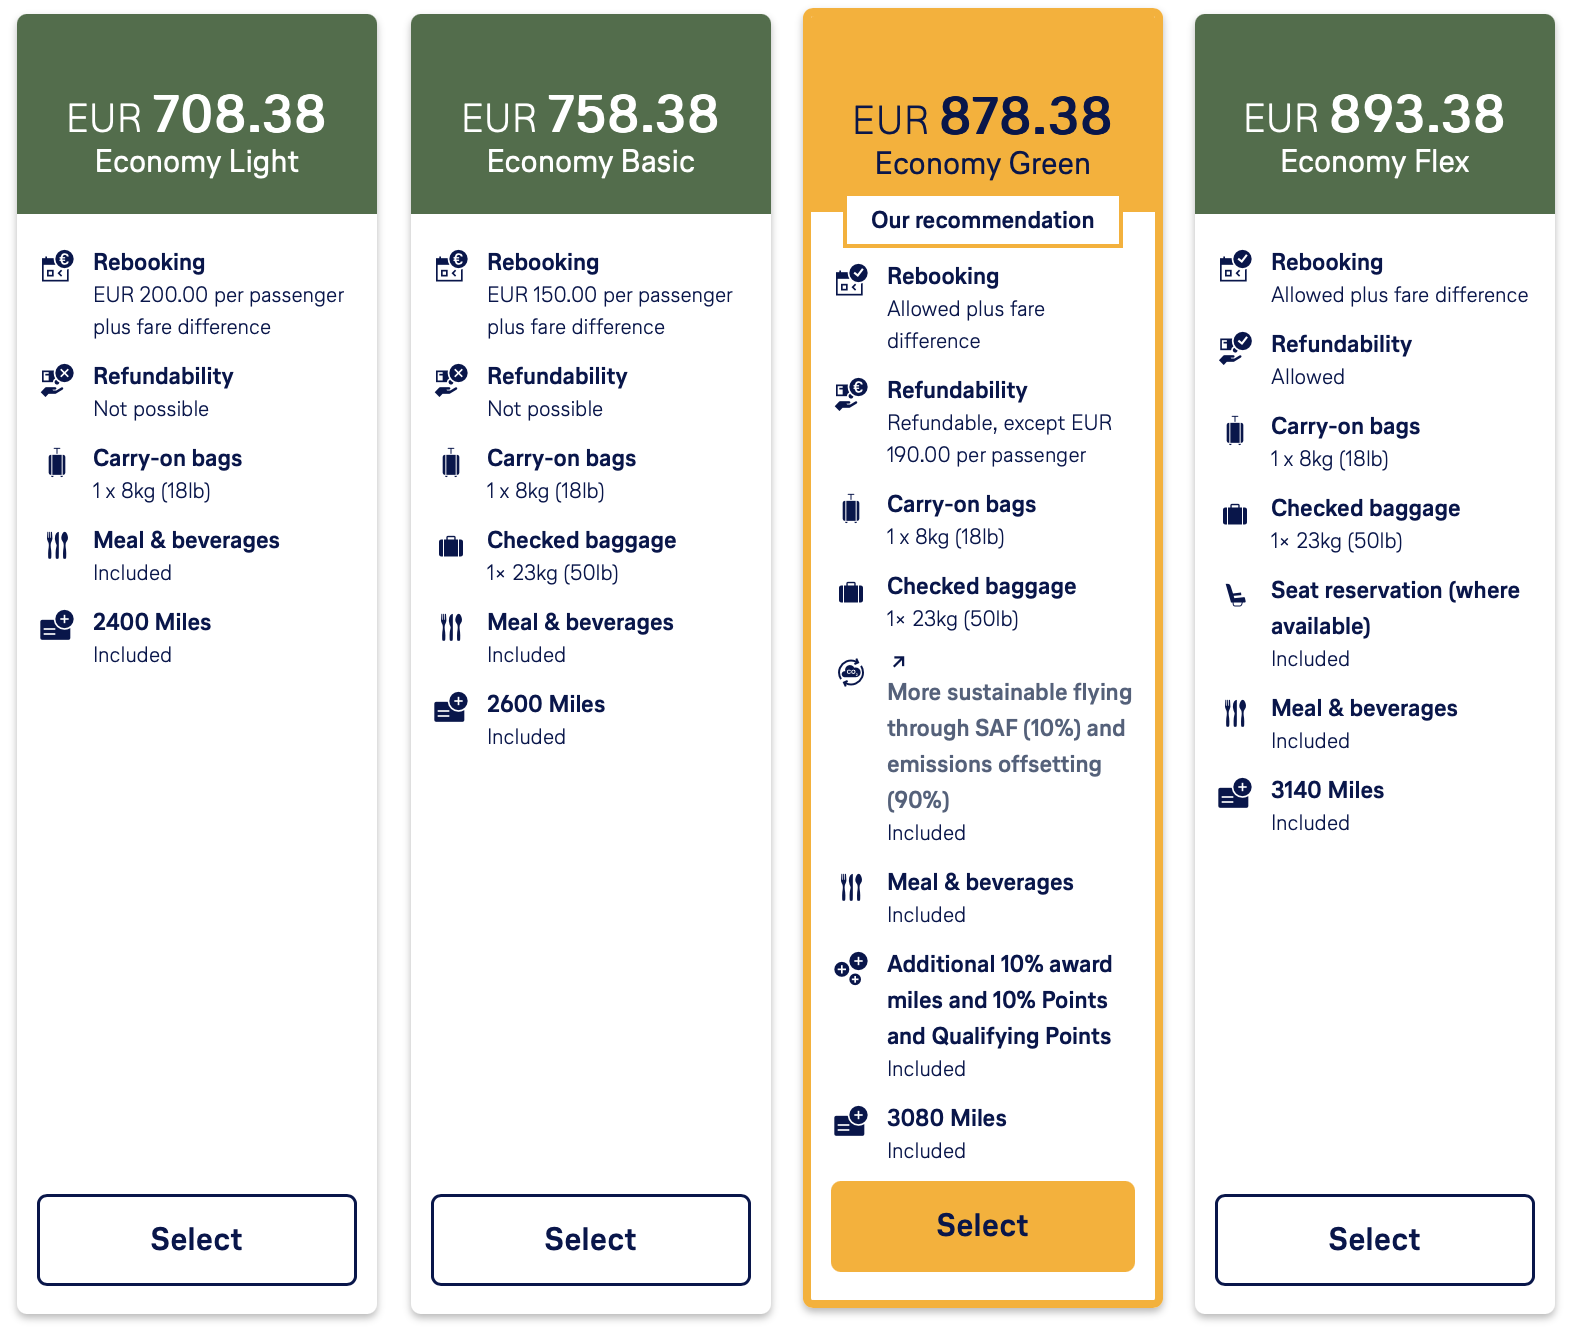Click the Our recommendation badge

(983, 220)
